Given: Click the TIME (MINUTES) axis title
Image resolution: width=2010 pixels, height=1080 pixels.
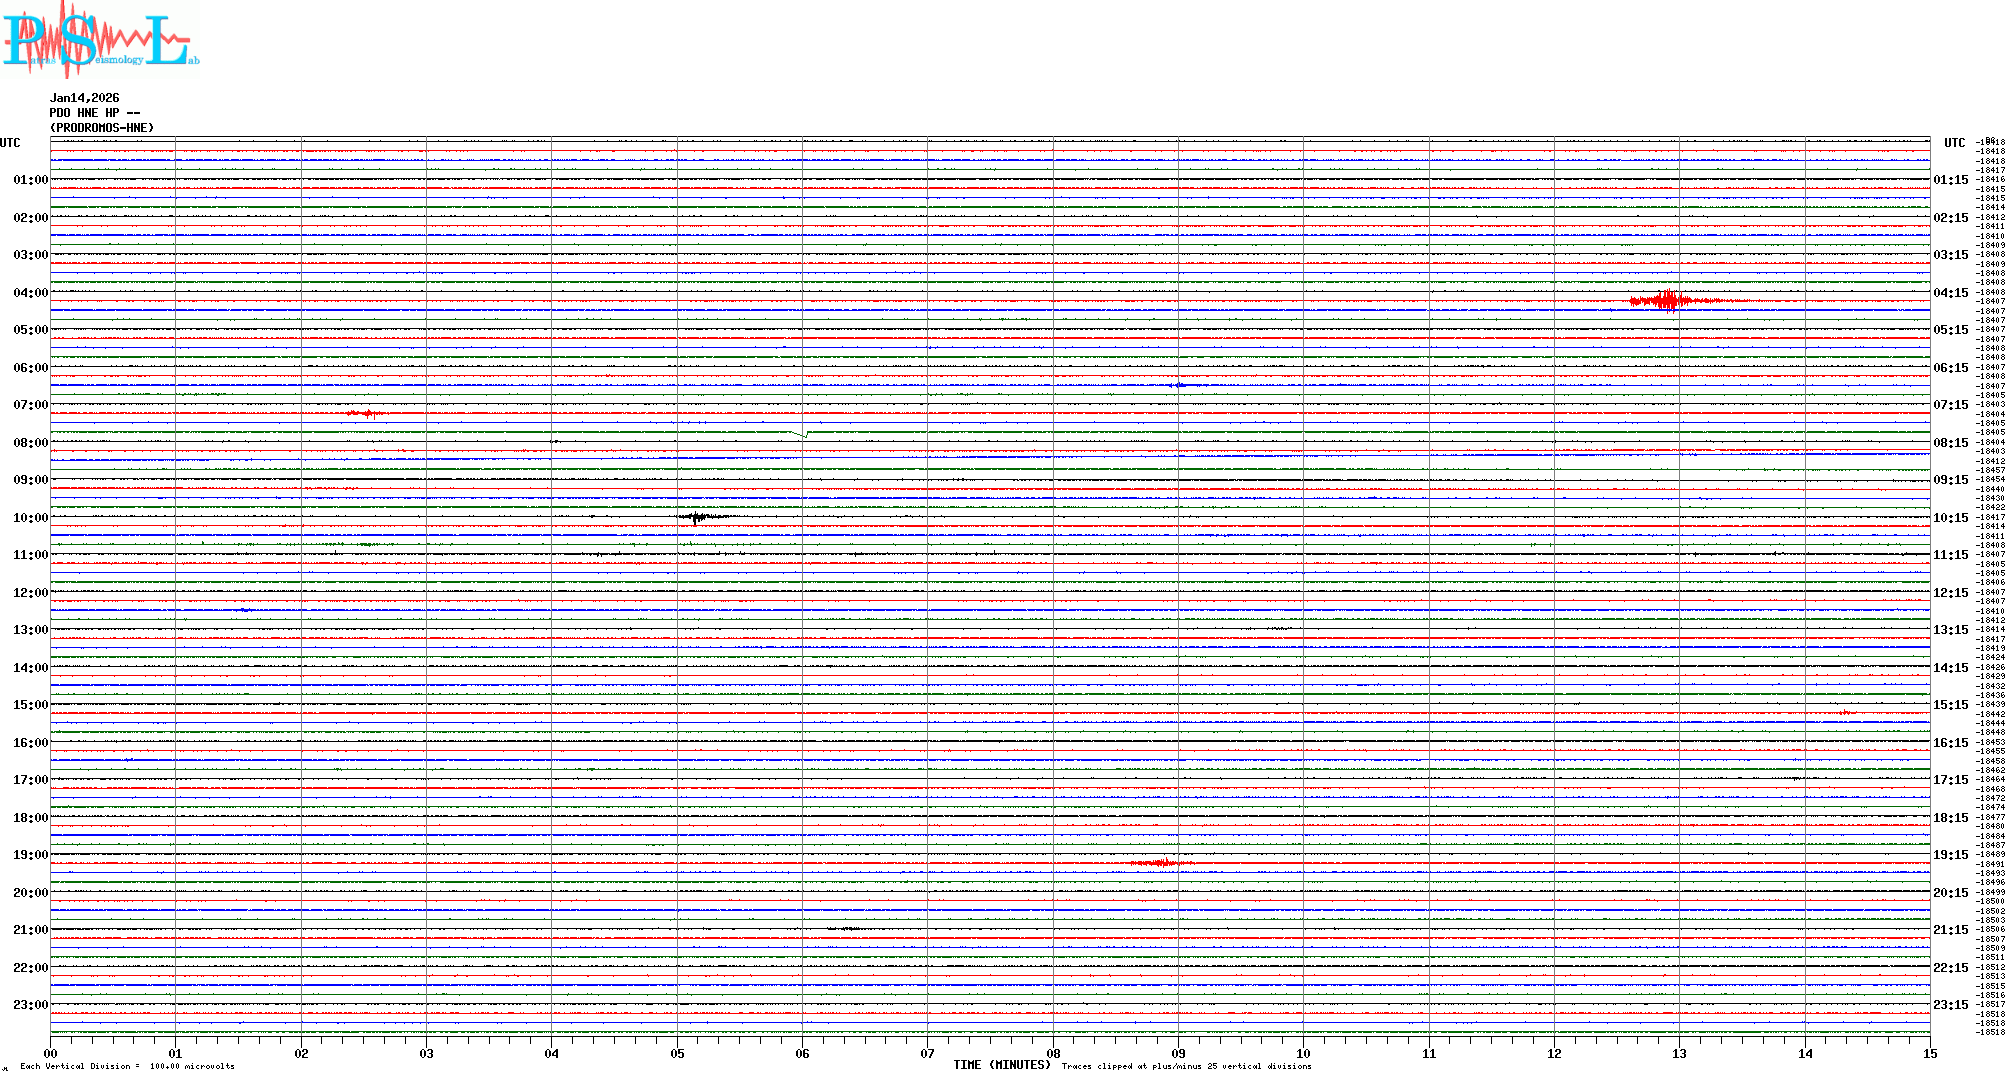Looking at the screenshot, I should click(x=1001, y=1065).
